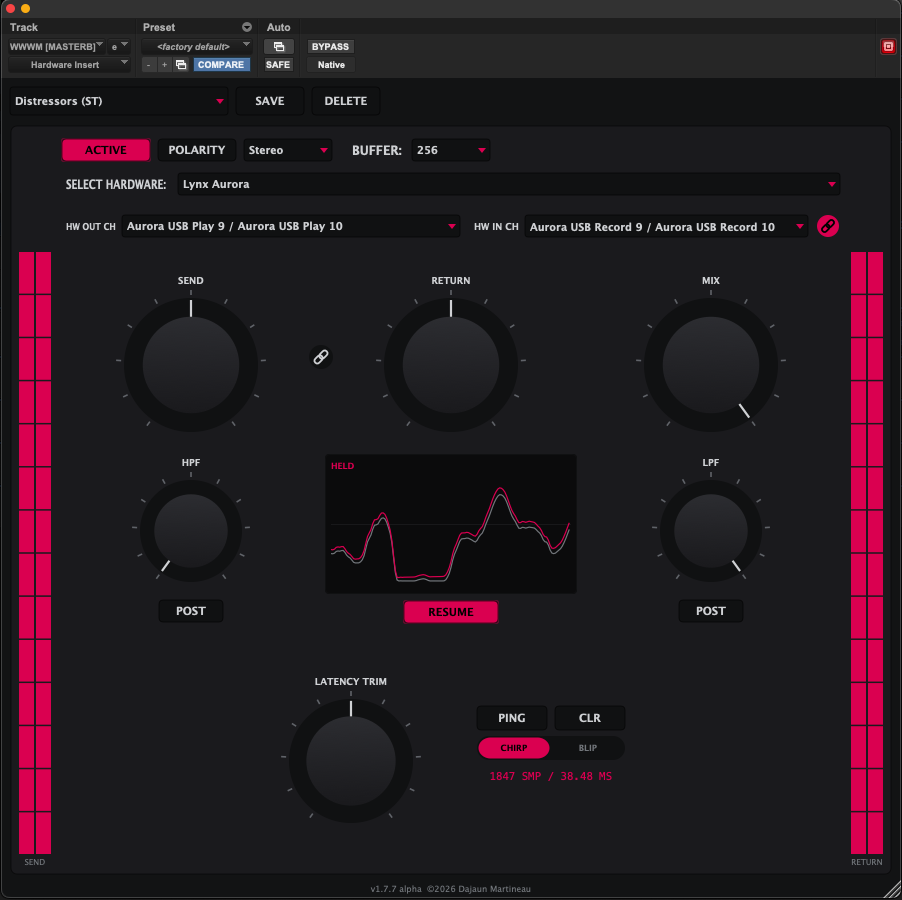Click the DELETE preset button
Screen dimensions: 902x900
point(346,101)
